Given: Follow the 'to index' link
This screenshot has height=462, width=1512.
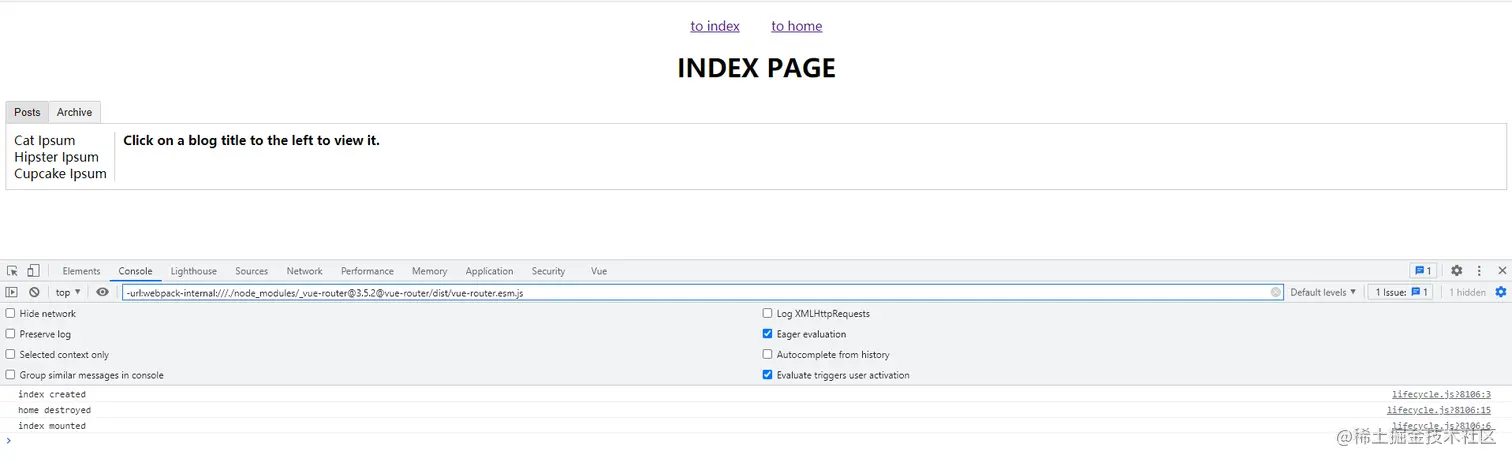Looking at the screenshot, I should [x=715, y=26].
